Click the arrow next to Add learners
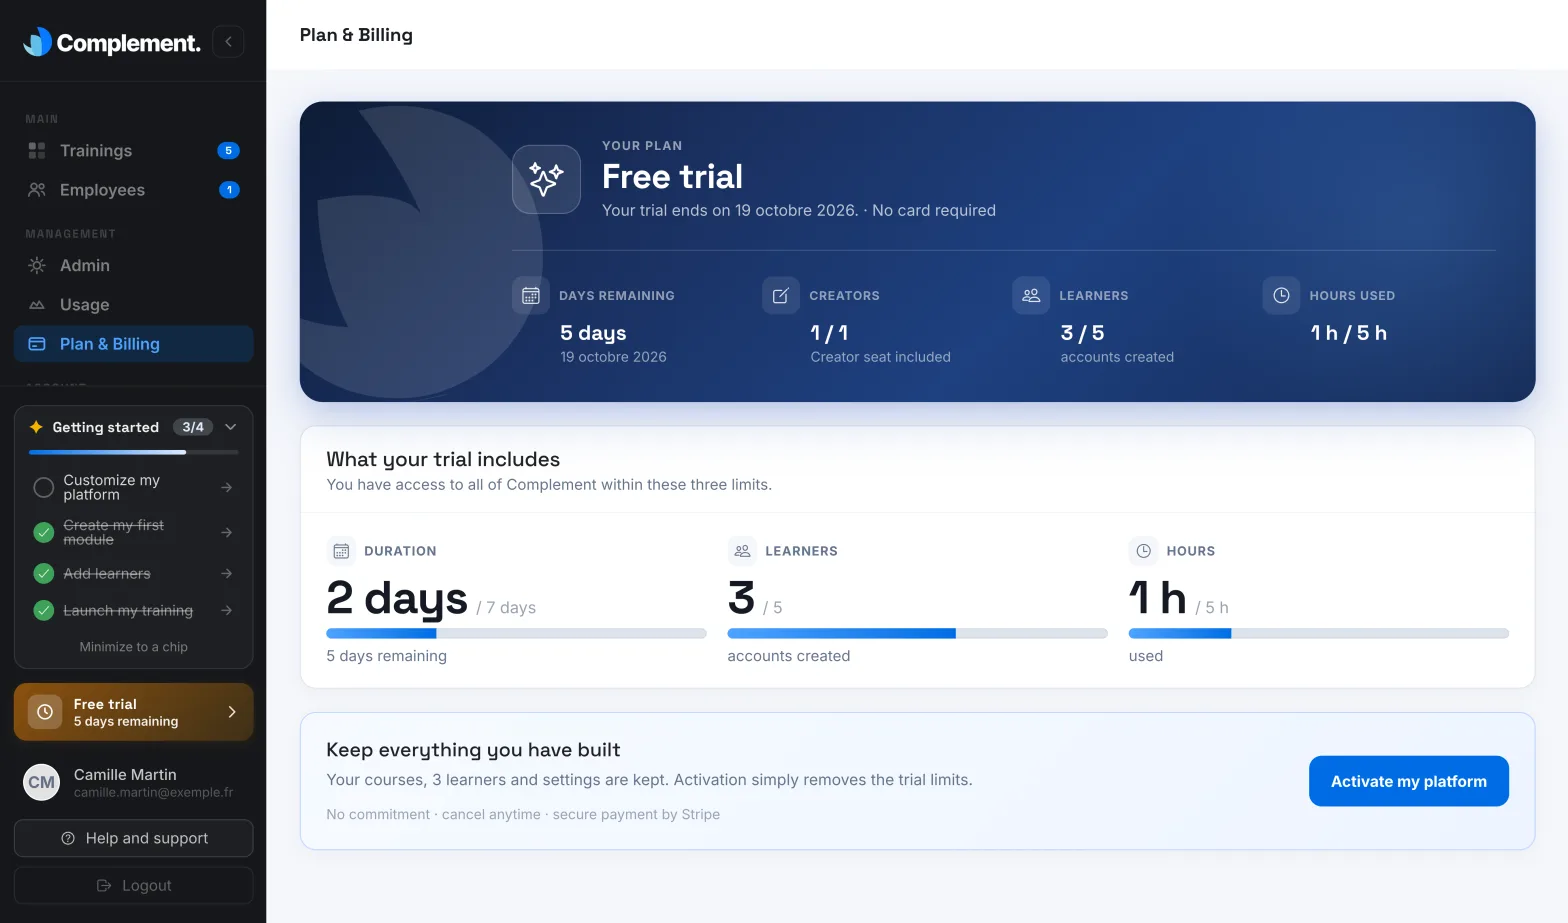The height and width of the screenshot is (923, 1568). [x=227, y=574]
